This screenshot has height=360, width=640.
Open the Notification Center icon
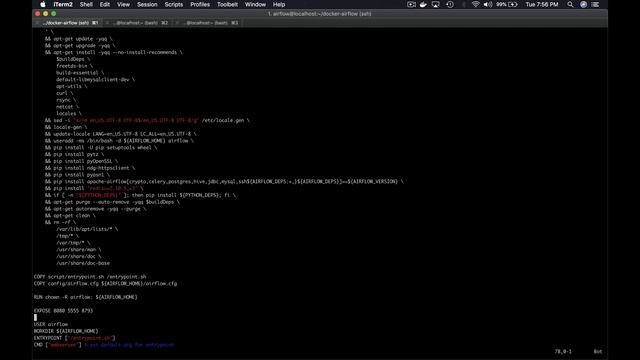pyautogui.click(x=596, y=4)
